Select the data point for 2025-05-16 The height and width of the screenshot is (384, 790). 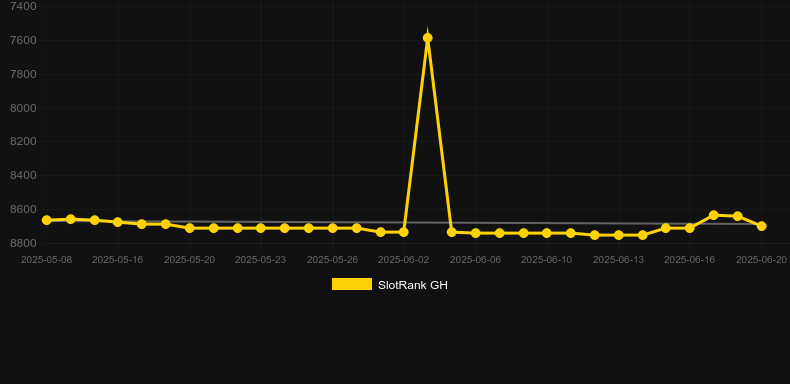pos(118,222)
